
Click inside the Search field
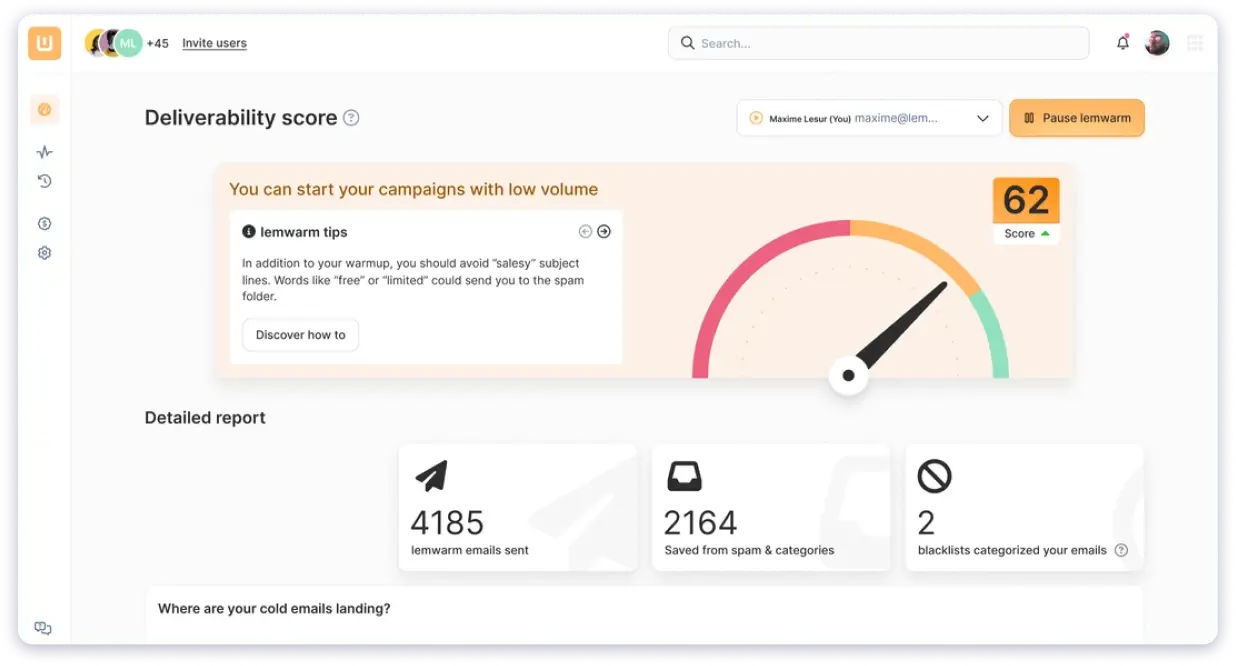pyautogui.click(x=878, y=42)
